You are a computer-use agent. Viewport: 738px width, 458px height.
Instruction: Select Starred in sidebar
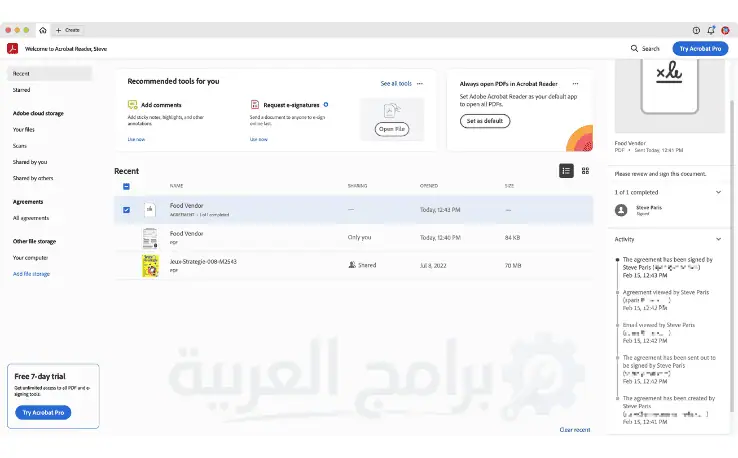pyautogui.click(x=22, y=90)
